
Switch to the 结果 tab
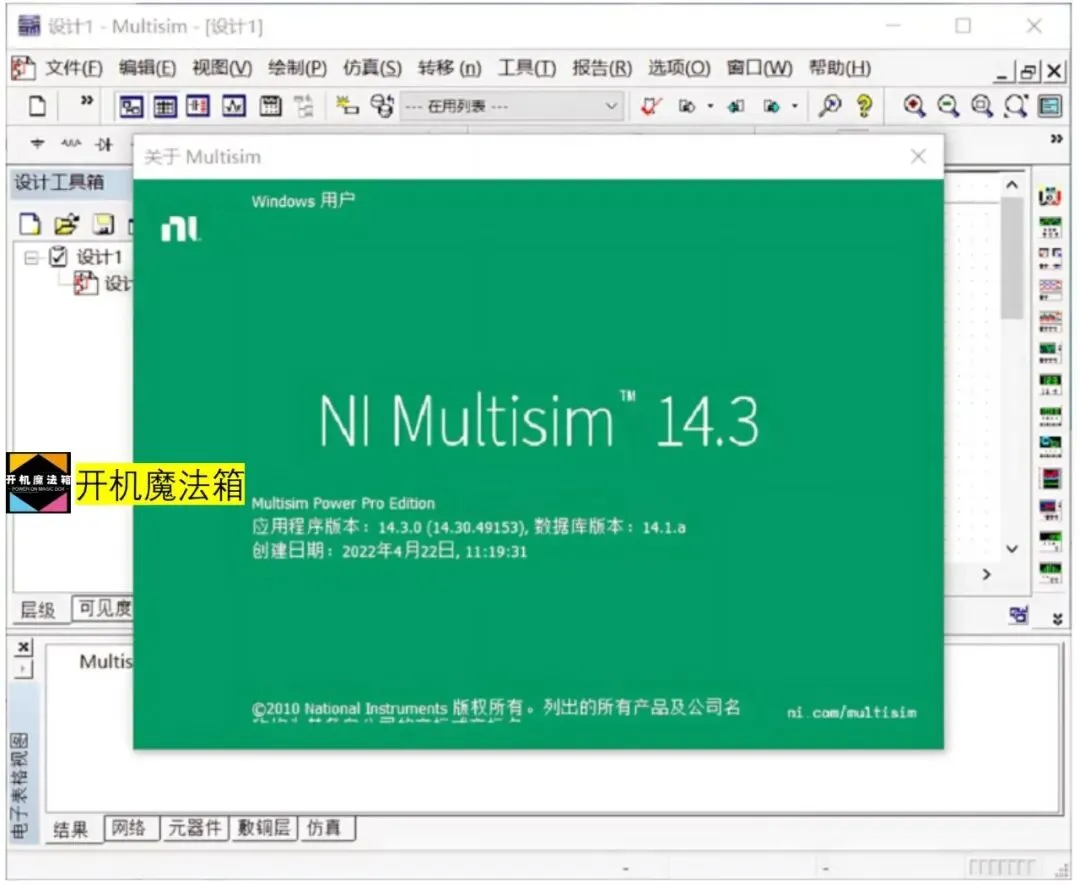[71, 829]
